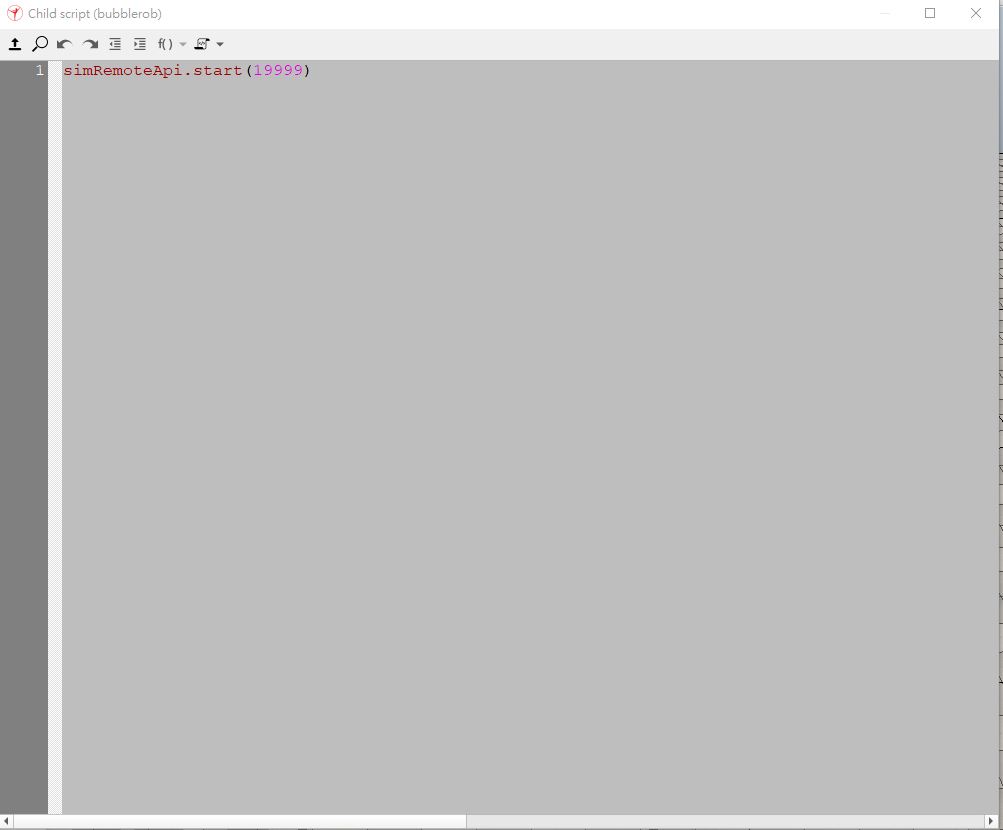Open the find magnifier tool

(40, 44)
